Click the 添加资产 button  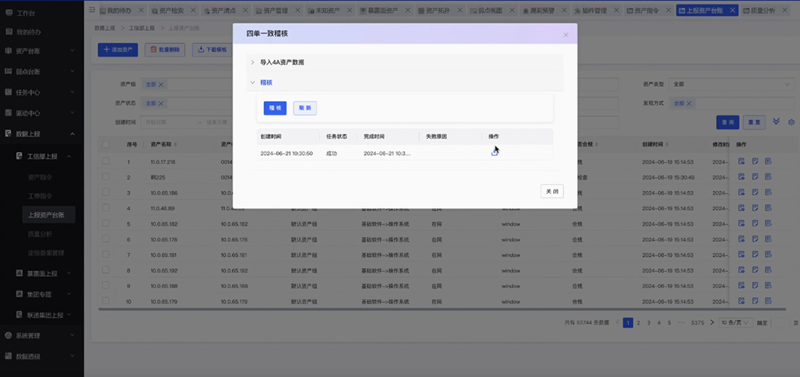118,49
